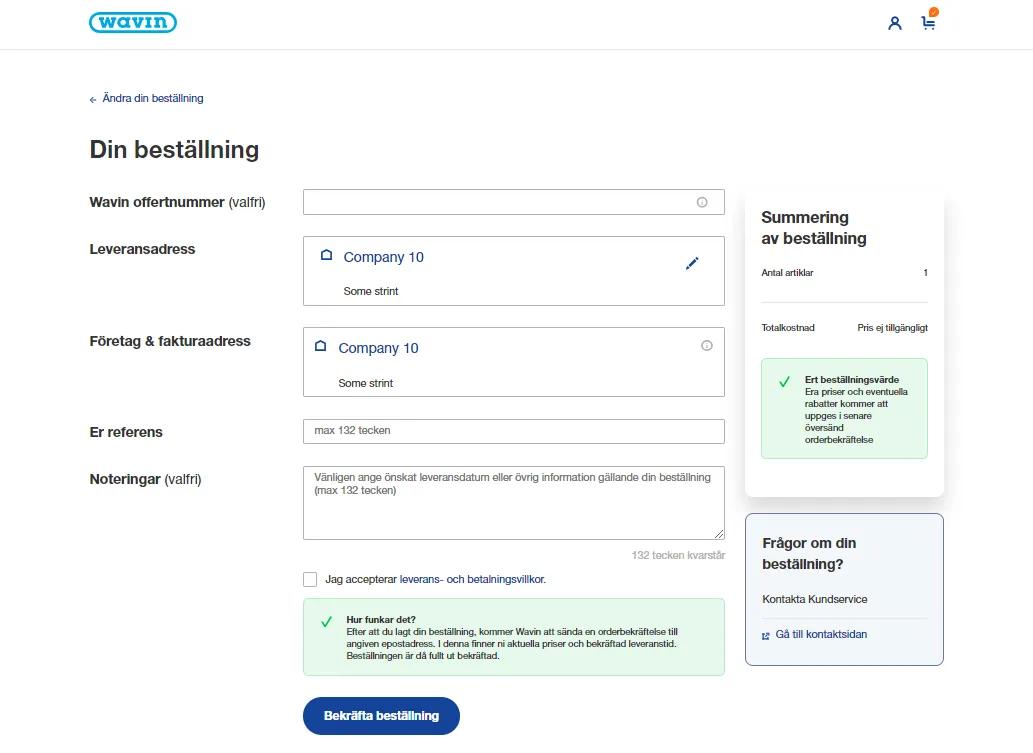Viewport: 1033px width, 753px height.
Task: Open leverans- och betalningsvillkor link
Action: point(472,579)
